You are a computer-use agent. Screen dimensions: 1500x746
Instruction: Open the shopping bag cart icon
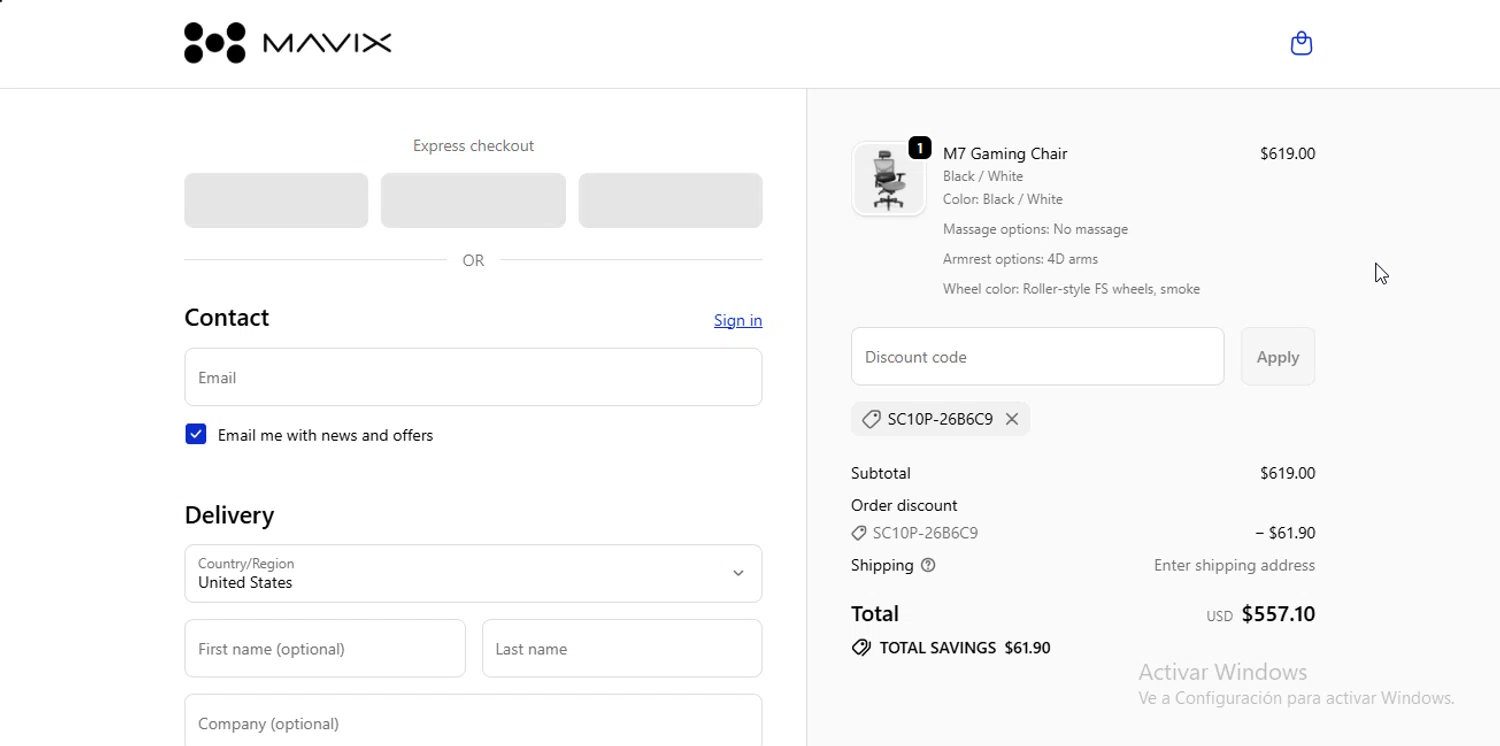1301,43
